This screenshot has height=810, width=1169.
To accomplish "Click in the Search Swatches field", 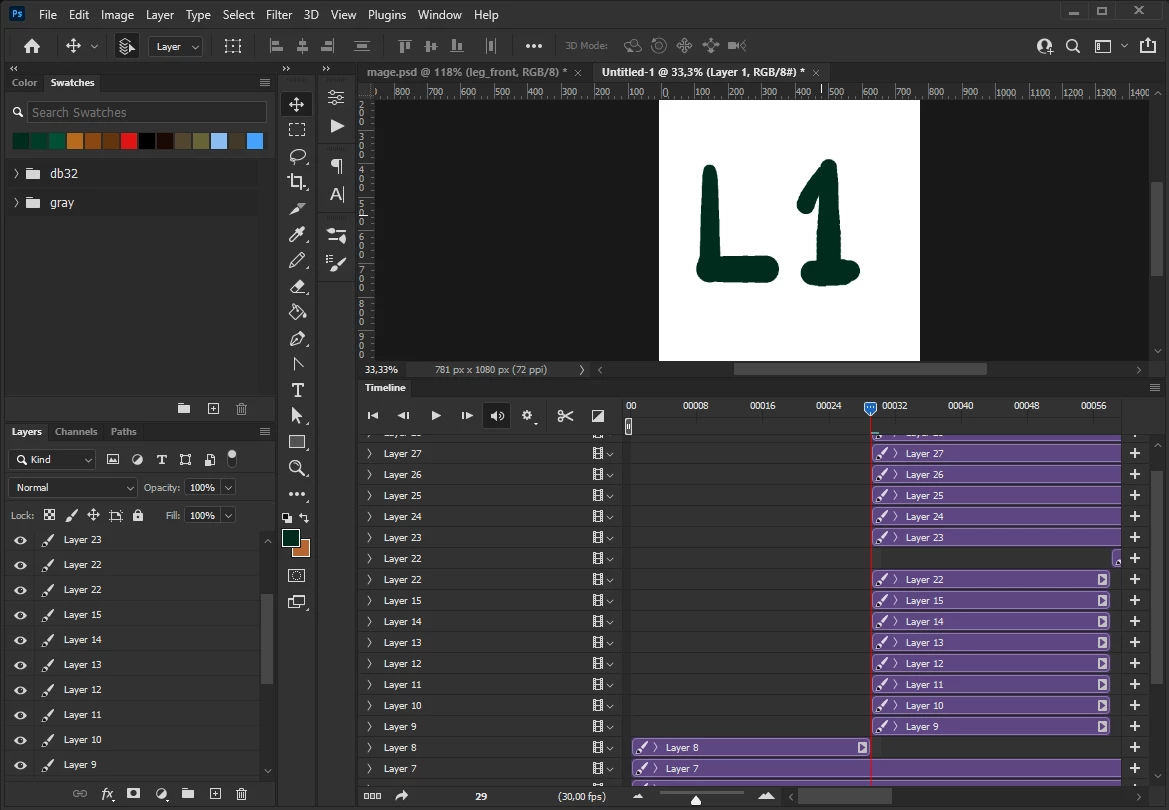I will 147,112.
